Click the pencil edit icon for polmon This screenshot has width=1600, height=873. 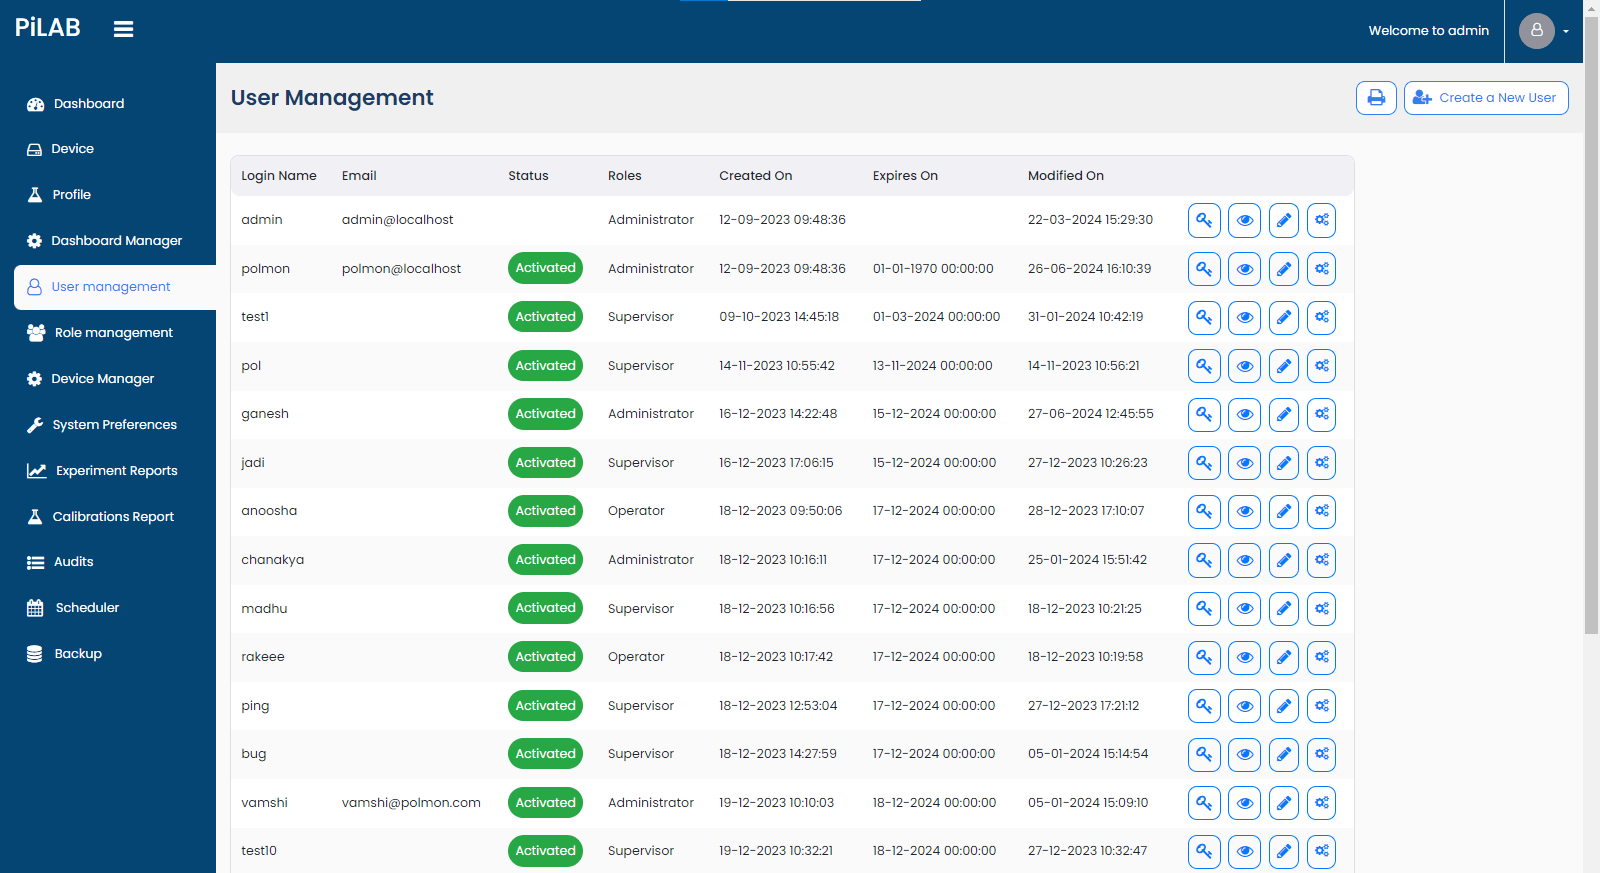pyautogui.click(x=1283, y=269)
